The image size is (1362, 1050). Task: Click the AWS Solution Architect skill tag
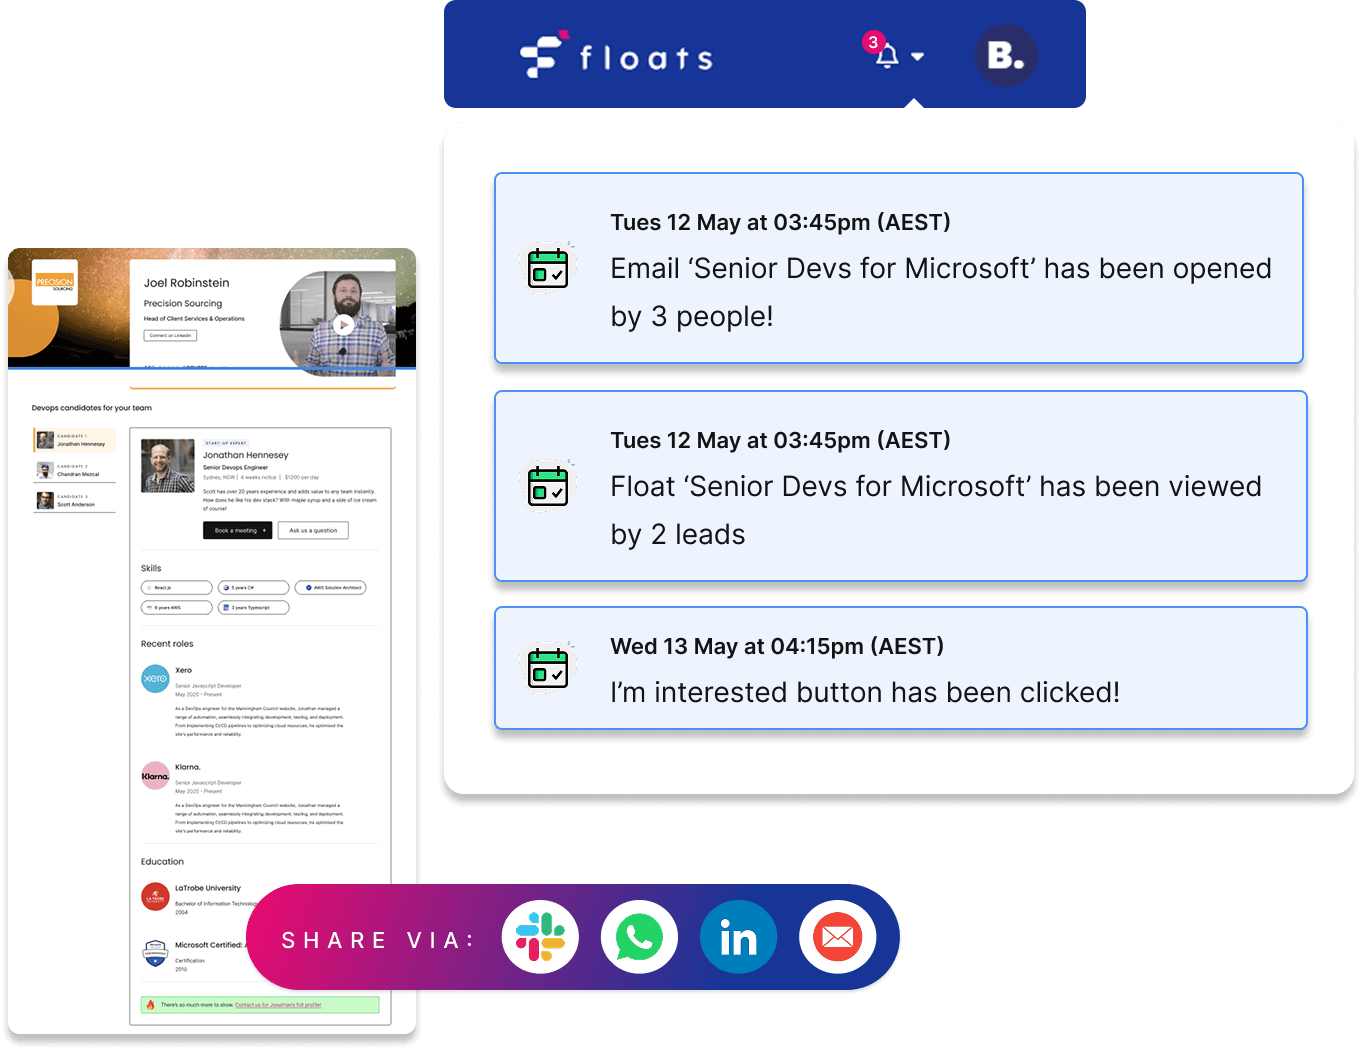[x=331, y=588]
